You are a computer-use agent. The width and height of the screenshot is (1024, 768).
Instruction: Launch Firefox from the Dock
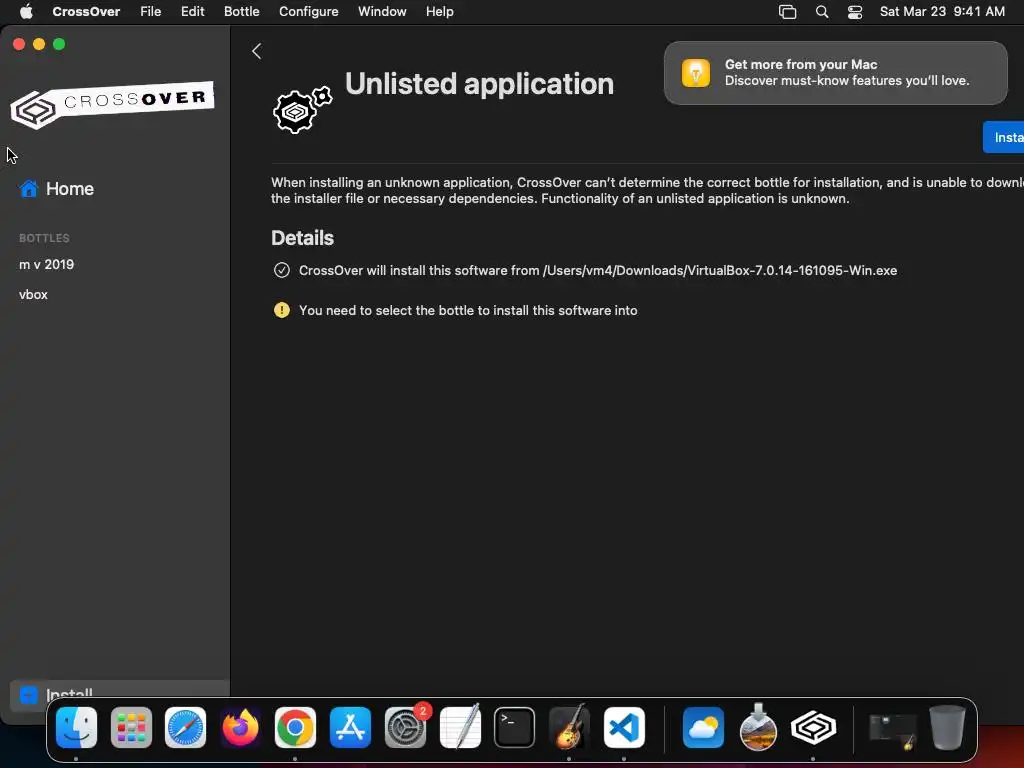[x=240, y=728]
